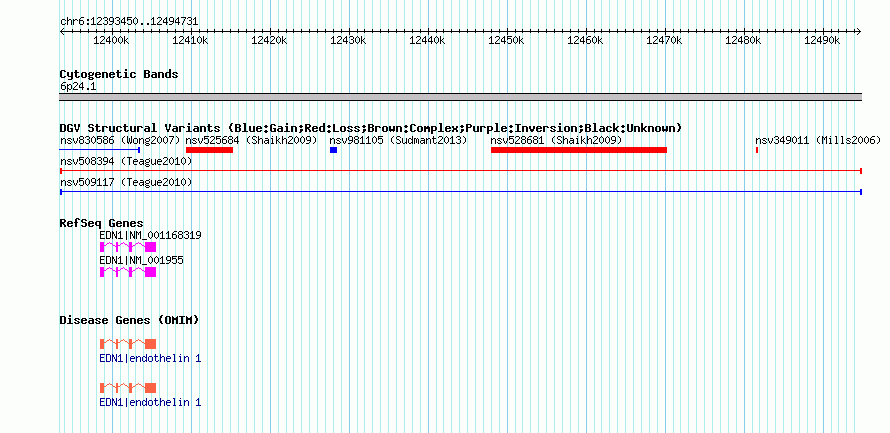Viewport: 890px width, 433px height.
Task: Click the 12480k ruler tick label
Action: point(744,40)
